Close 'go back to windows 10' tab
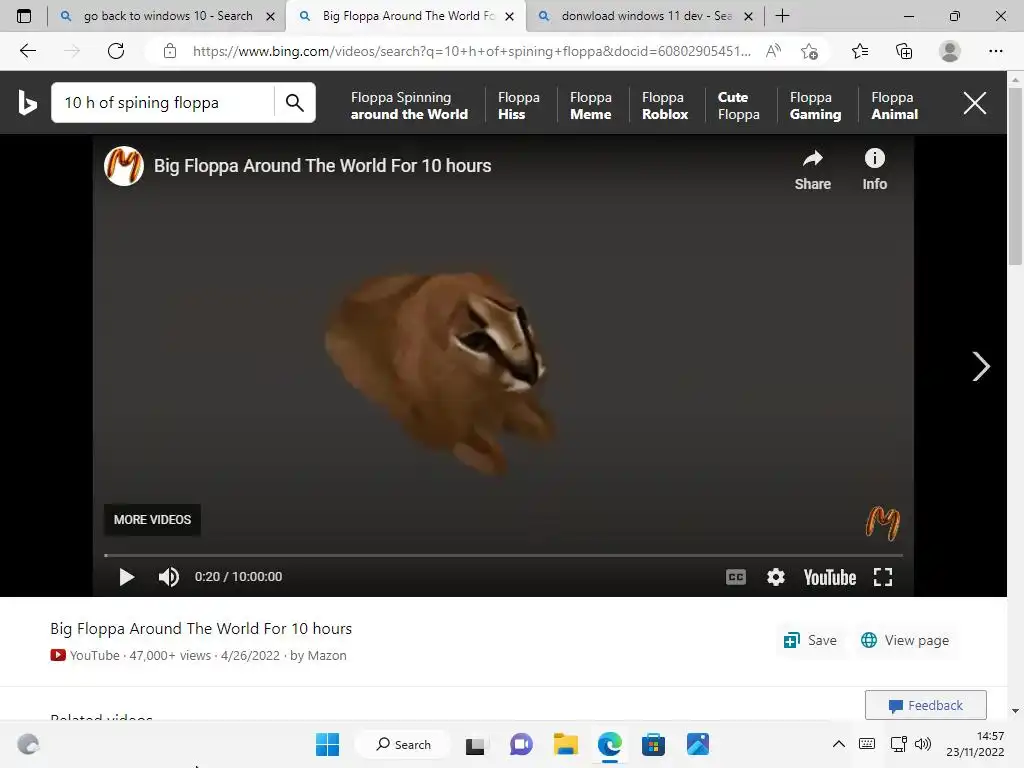The width and height of the screenshot is (1024, 768). pyautogui.click(x=270, y=16)
